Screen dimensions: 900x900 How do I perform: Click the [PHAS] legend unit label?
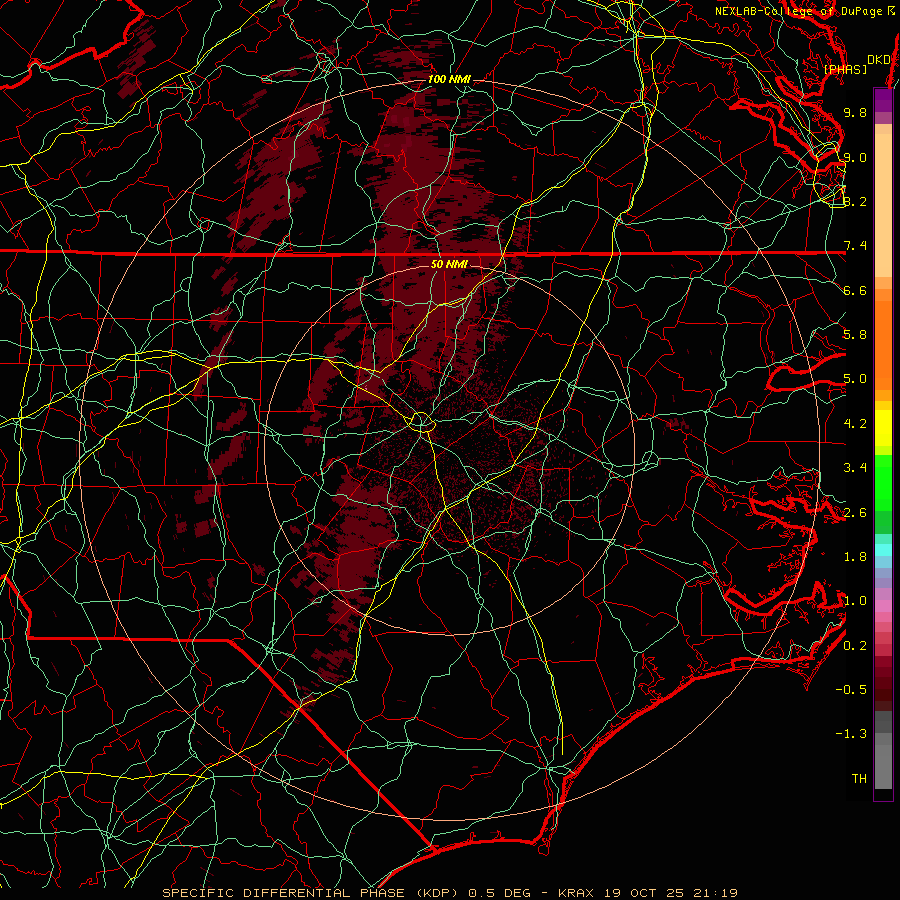[x=845, y=70]
